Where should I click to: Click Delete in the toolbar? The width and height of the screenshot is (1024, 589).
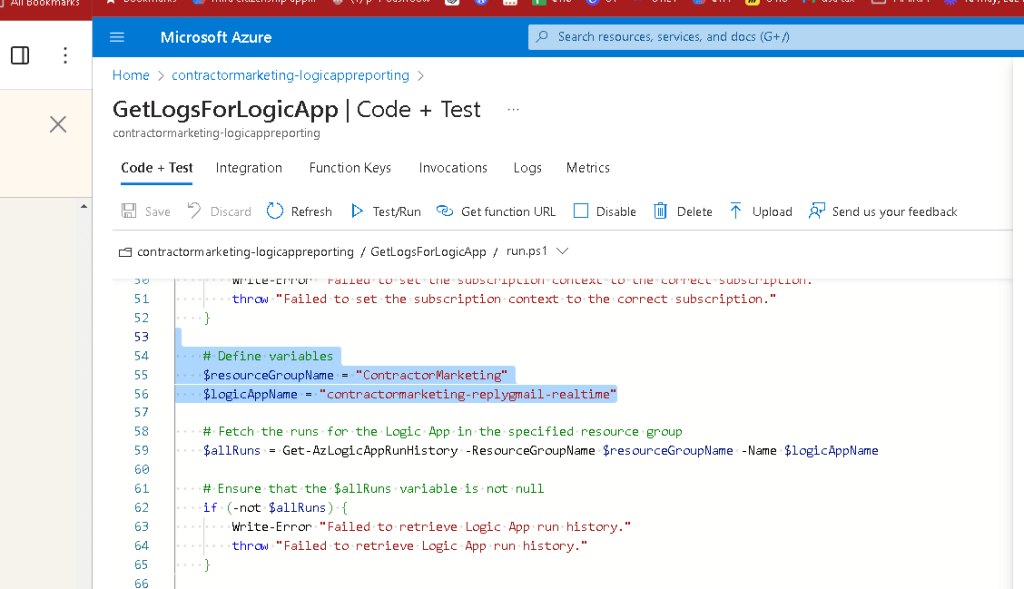coord(694,212)
